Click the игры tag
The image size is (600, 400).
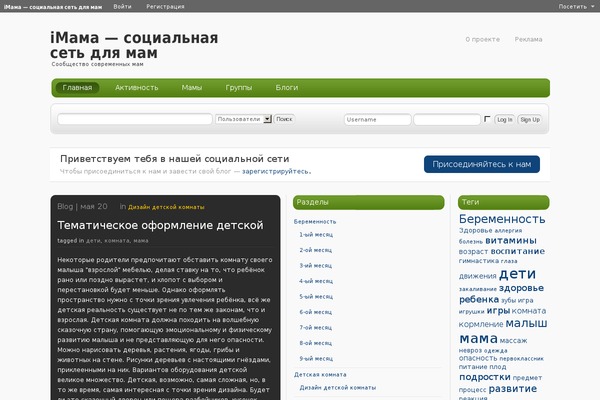tap(498, 310)
